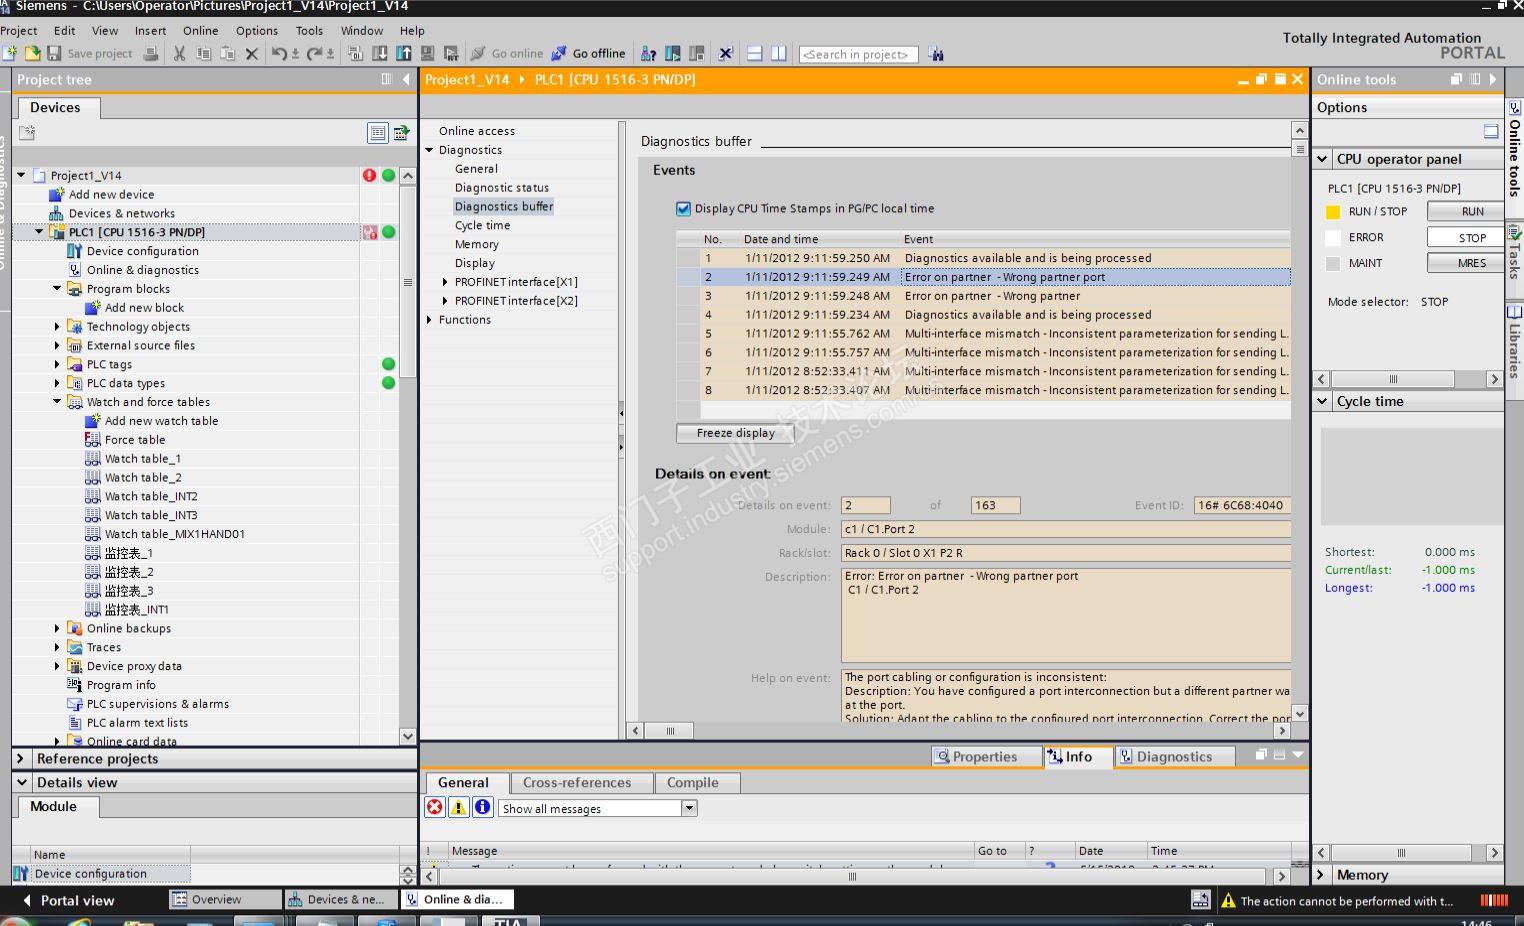The height and width of the screenshot is (926, 1524).
Task: Open the Force table item
Action: (x=135, y=440)
